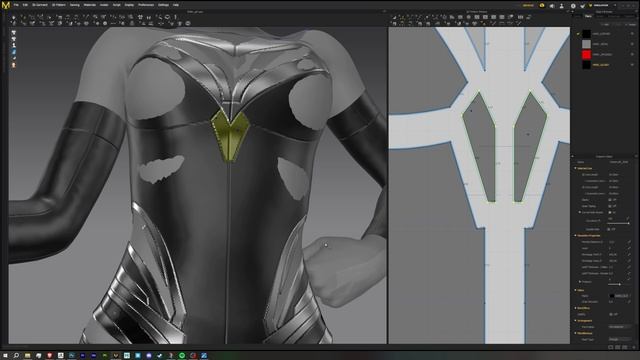
Task: Select the Rectangle tool in 2D toolbar
Action: 460,17
